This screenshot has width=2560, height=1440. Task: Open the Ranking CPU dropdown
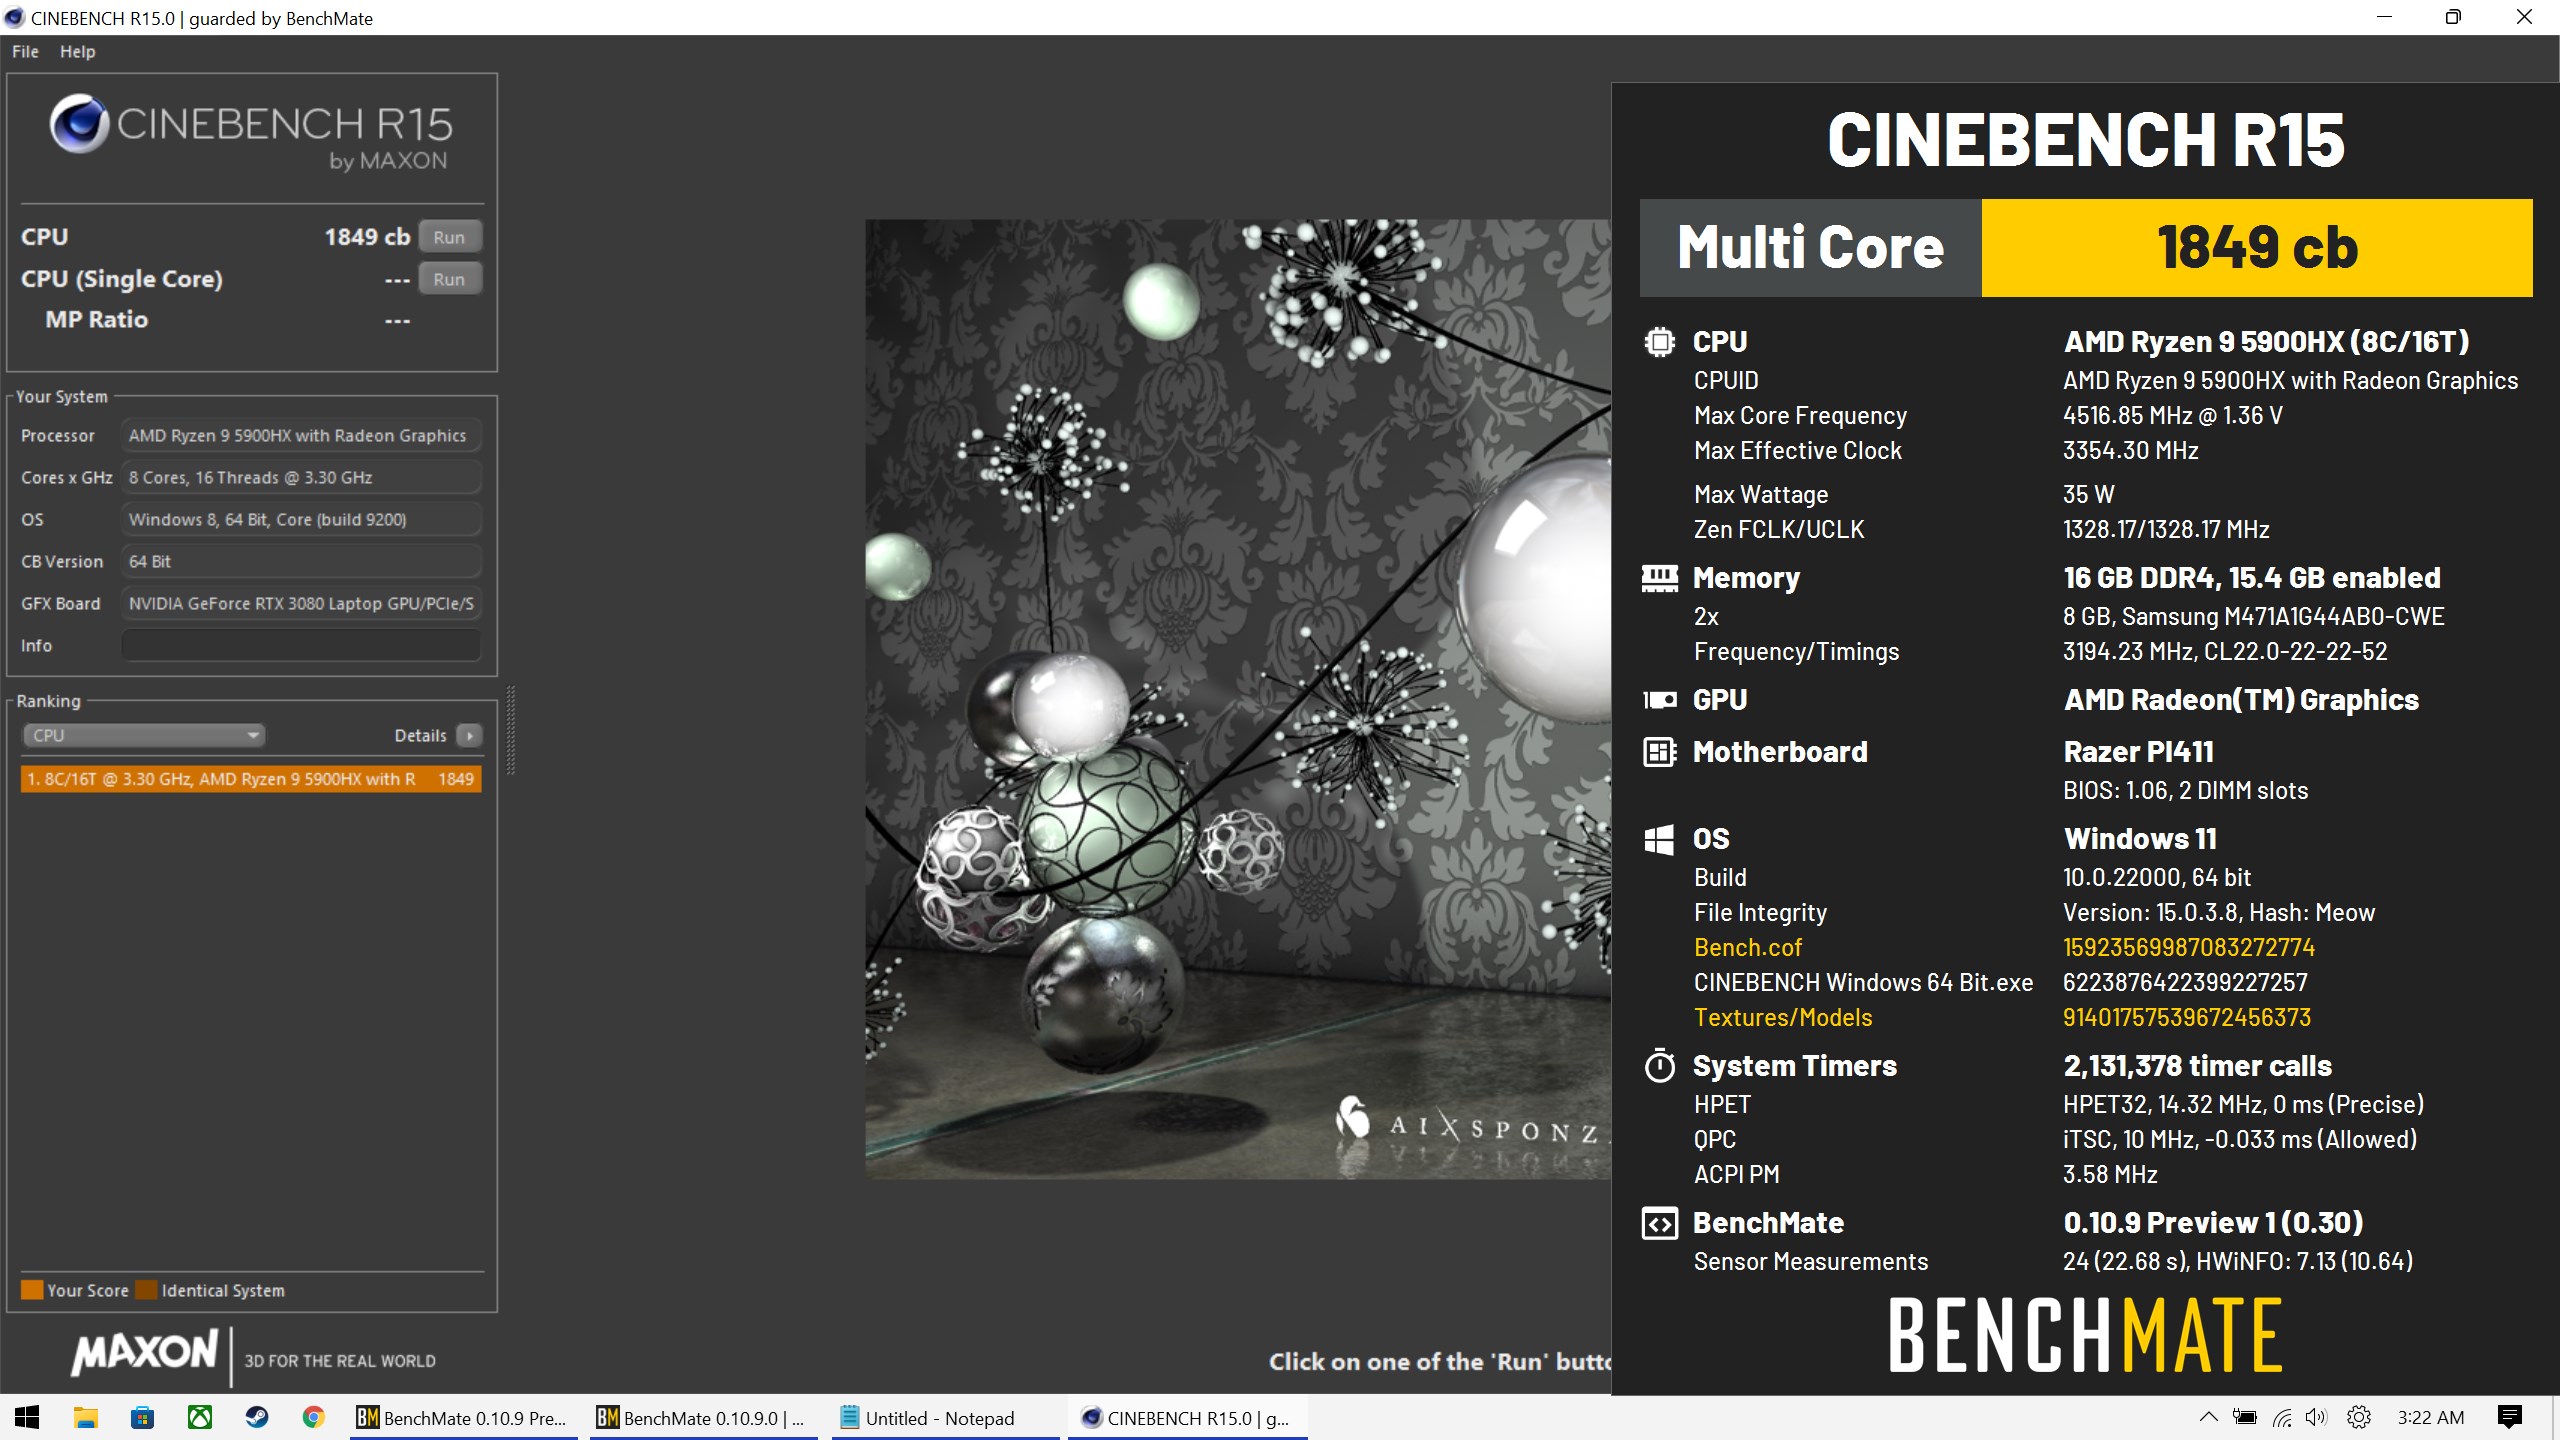[x=143, y=735]
